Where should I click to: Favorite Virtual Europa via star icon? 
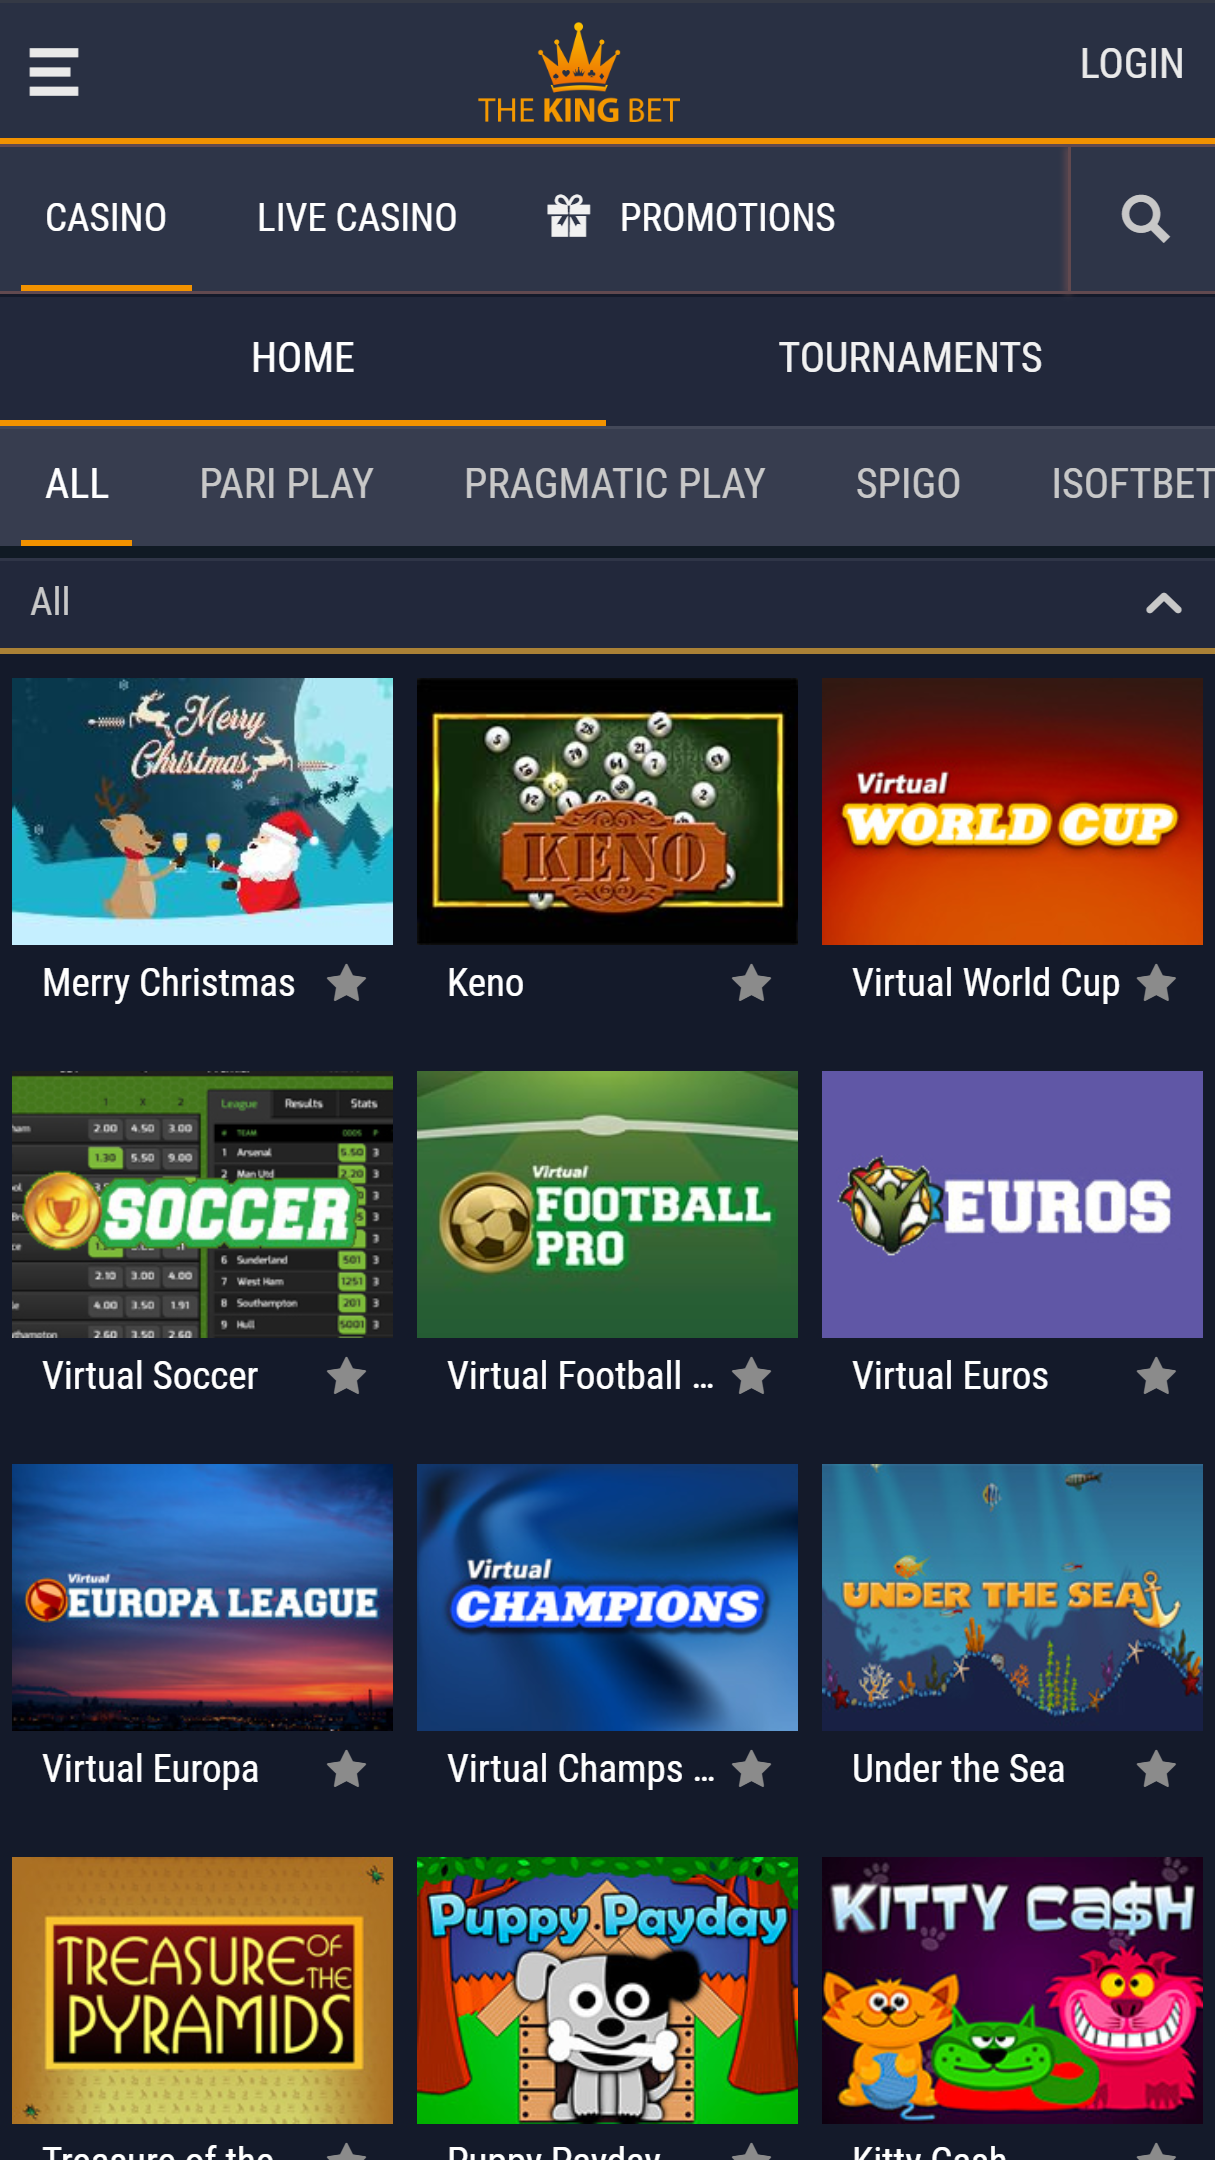(x=347, y=1770)
